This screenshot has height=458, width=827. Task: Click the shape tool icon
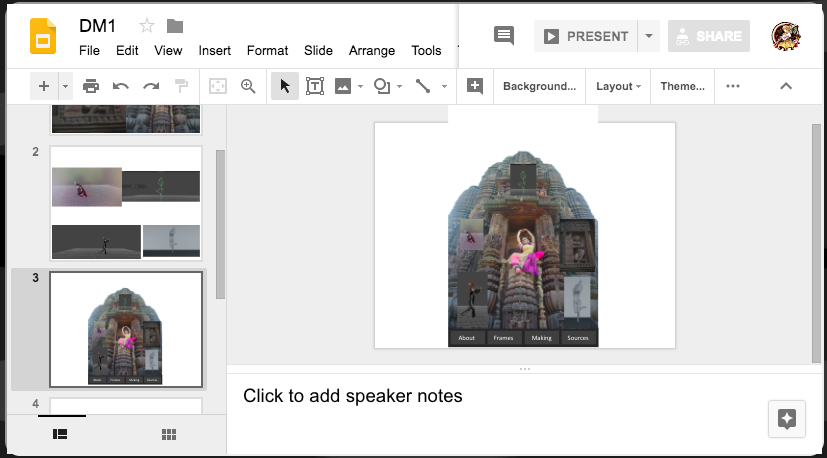pos(381,86)
